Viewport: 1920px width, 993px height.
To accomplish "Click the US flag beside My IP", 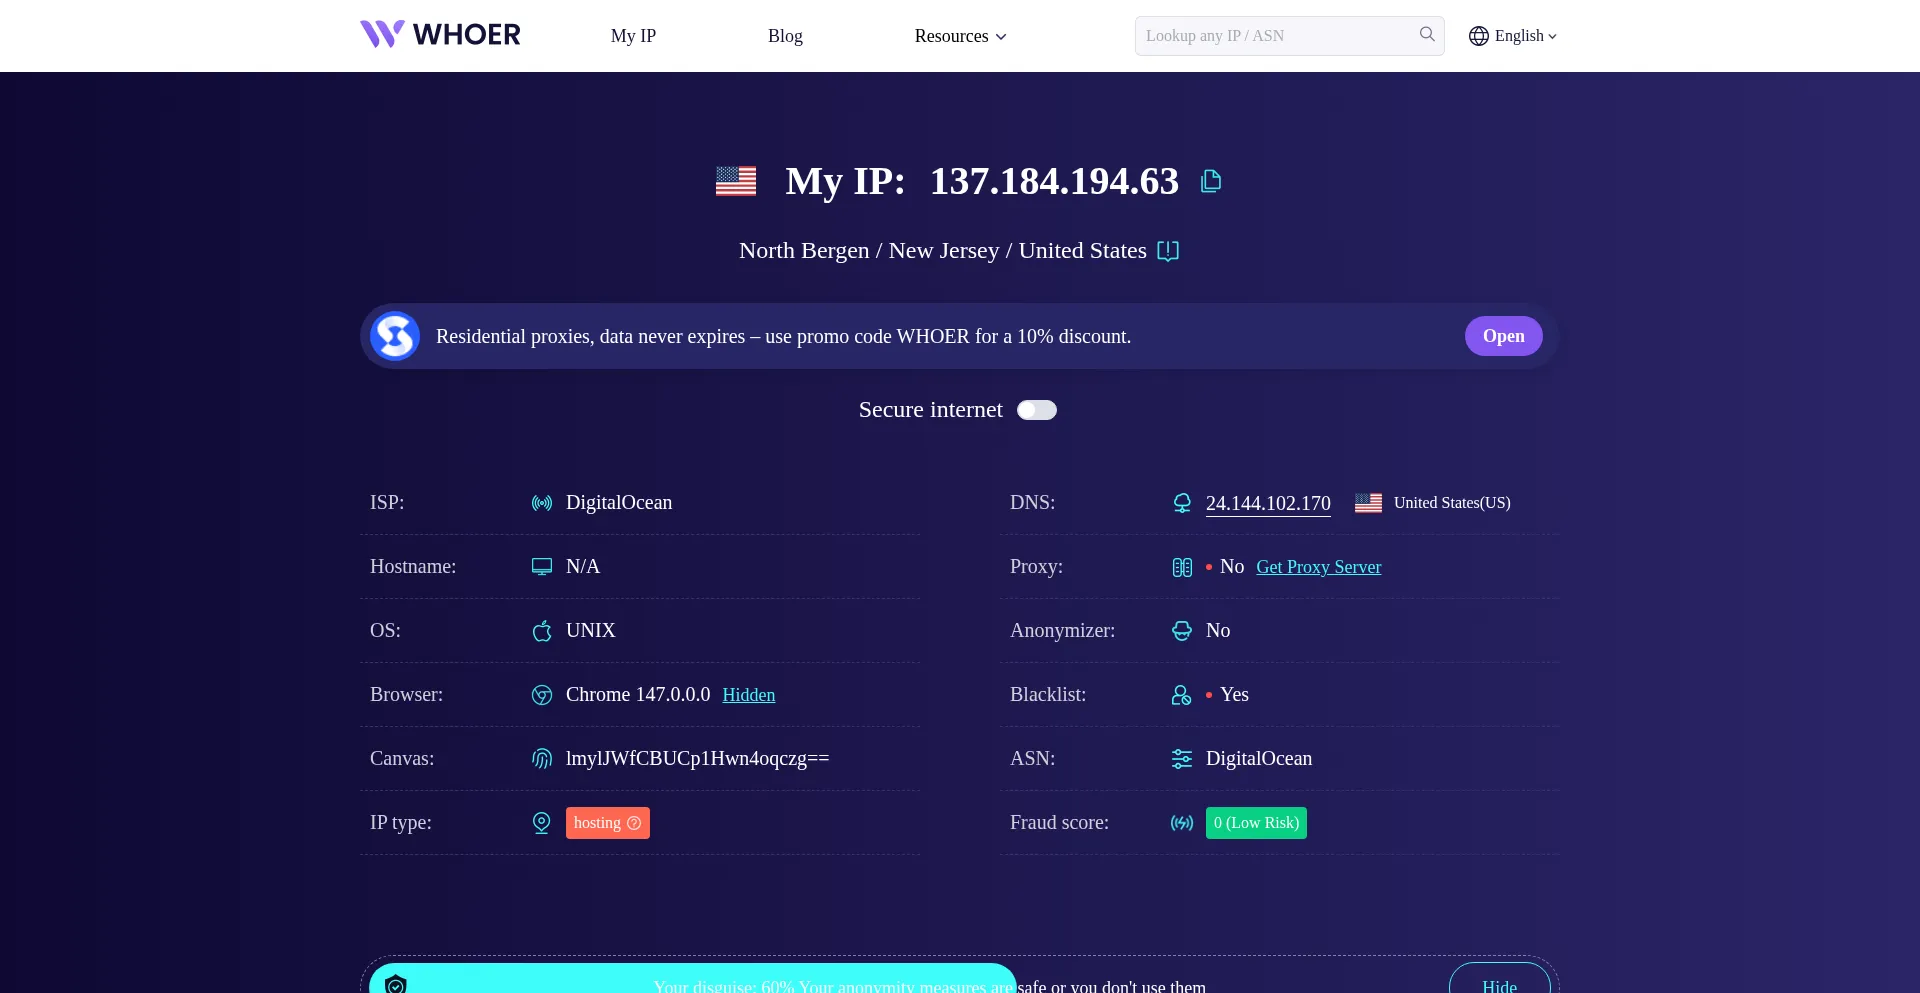I will point(736,181).
